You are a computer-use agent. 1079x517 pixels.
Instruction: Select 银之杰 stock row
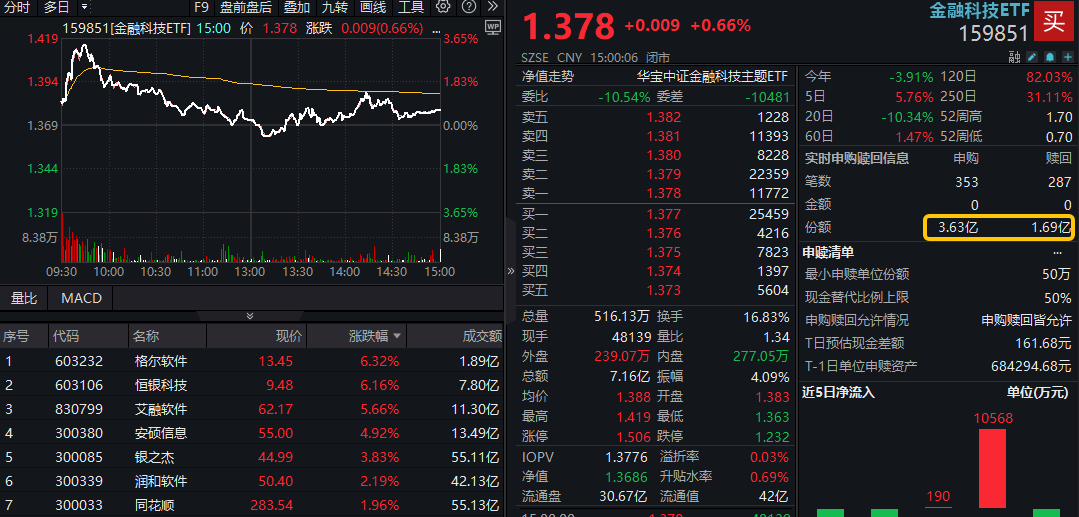click(x=251, y=457)
